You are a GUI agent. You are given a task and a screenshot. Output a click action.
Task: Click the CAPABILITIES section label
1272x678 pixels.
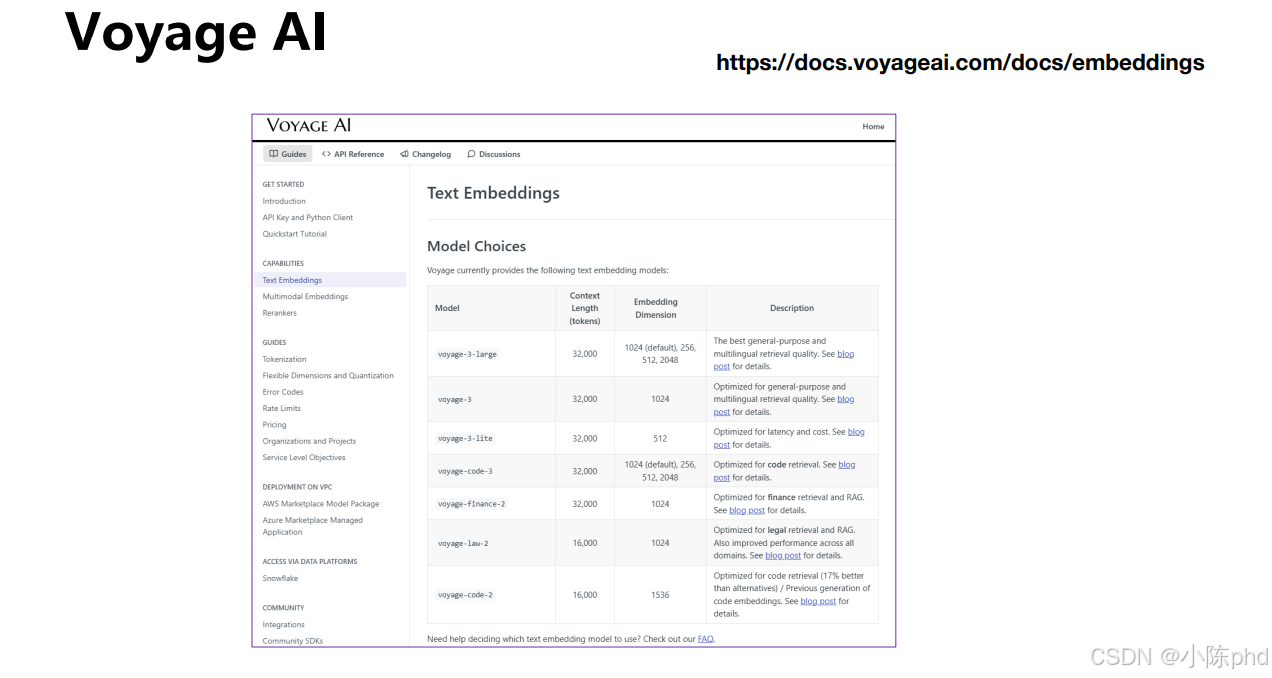[x=283, y=263]
